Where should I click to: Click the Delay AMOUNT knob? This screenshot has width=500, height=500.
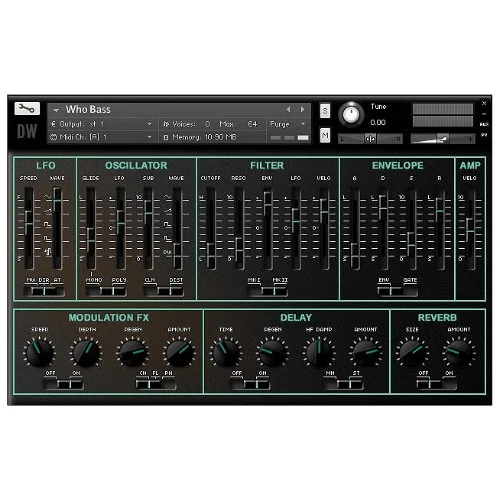click(x=366, y=352)
